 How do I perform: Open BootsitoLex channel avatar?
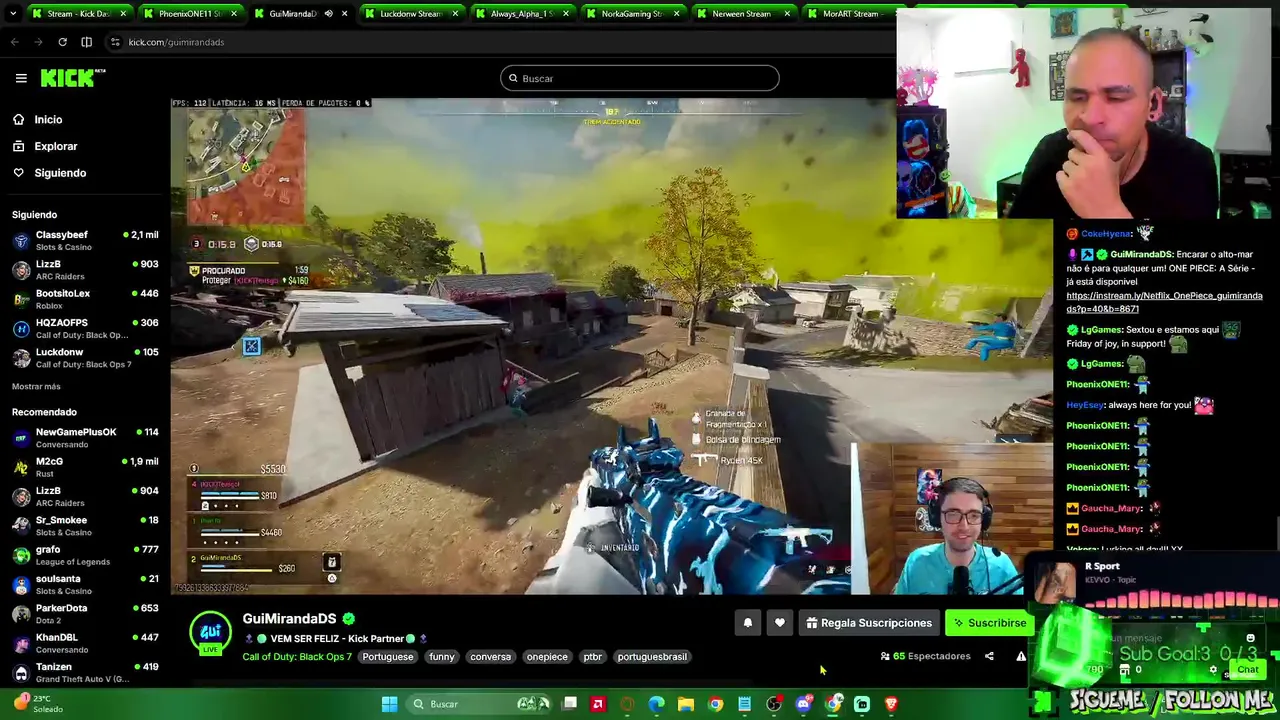coord(21,299)
